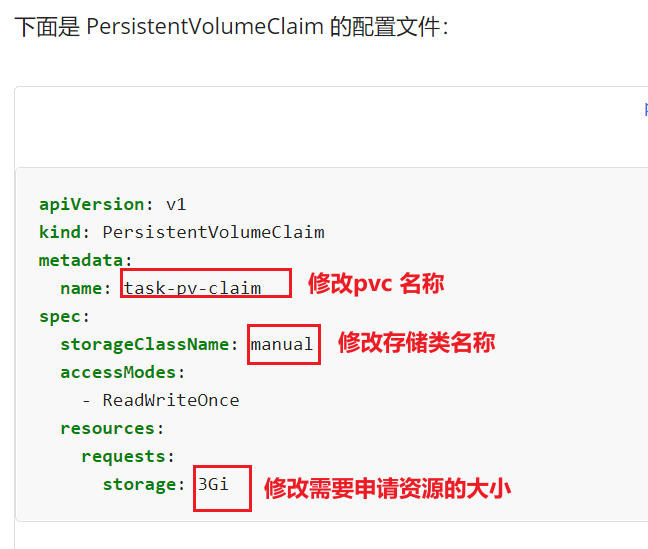Click the spec key in the YAML
Viewport: 648px width, 549px height.
60,317
